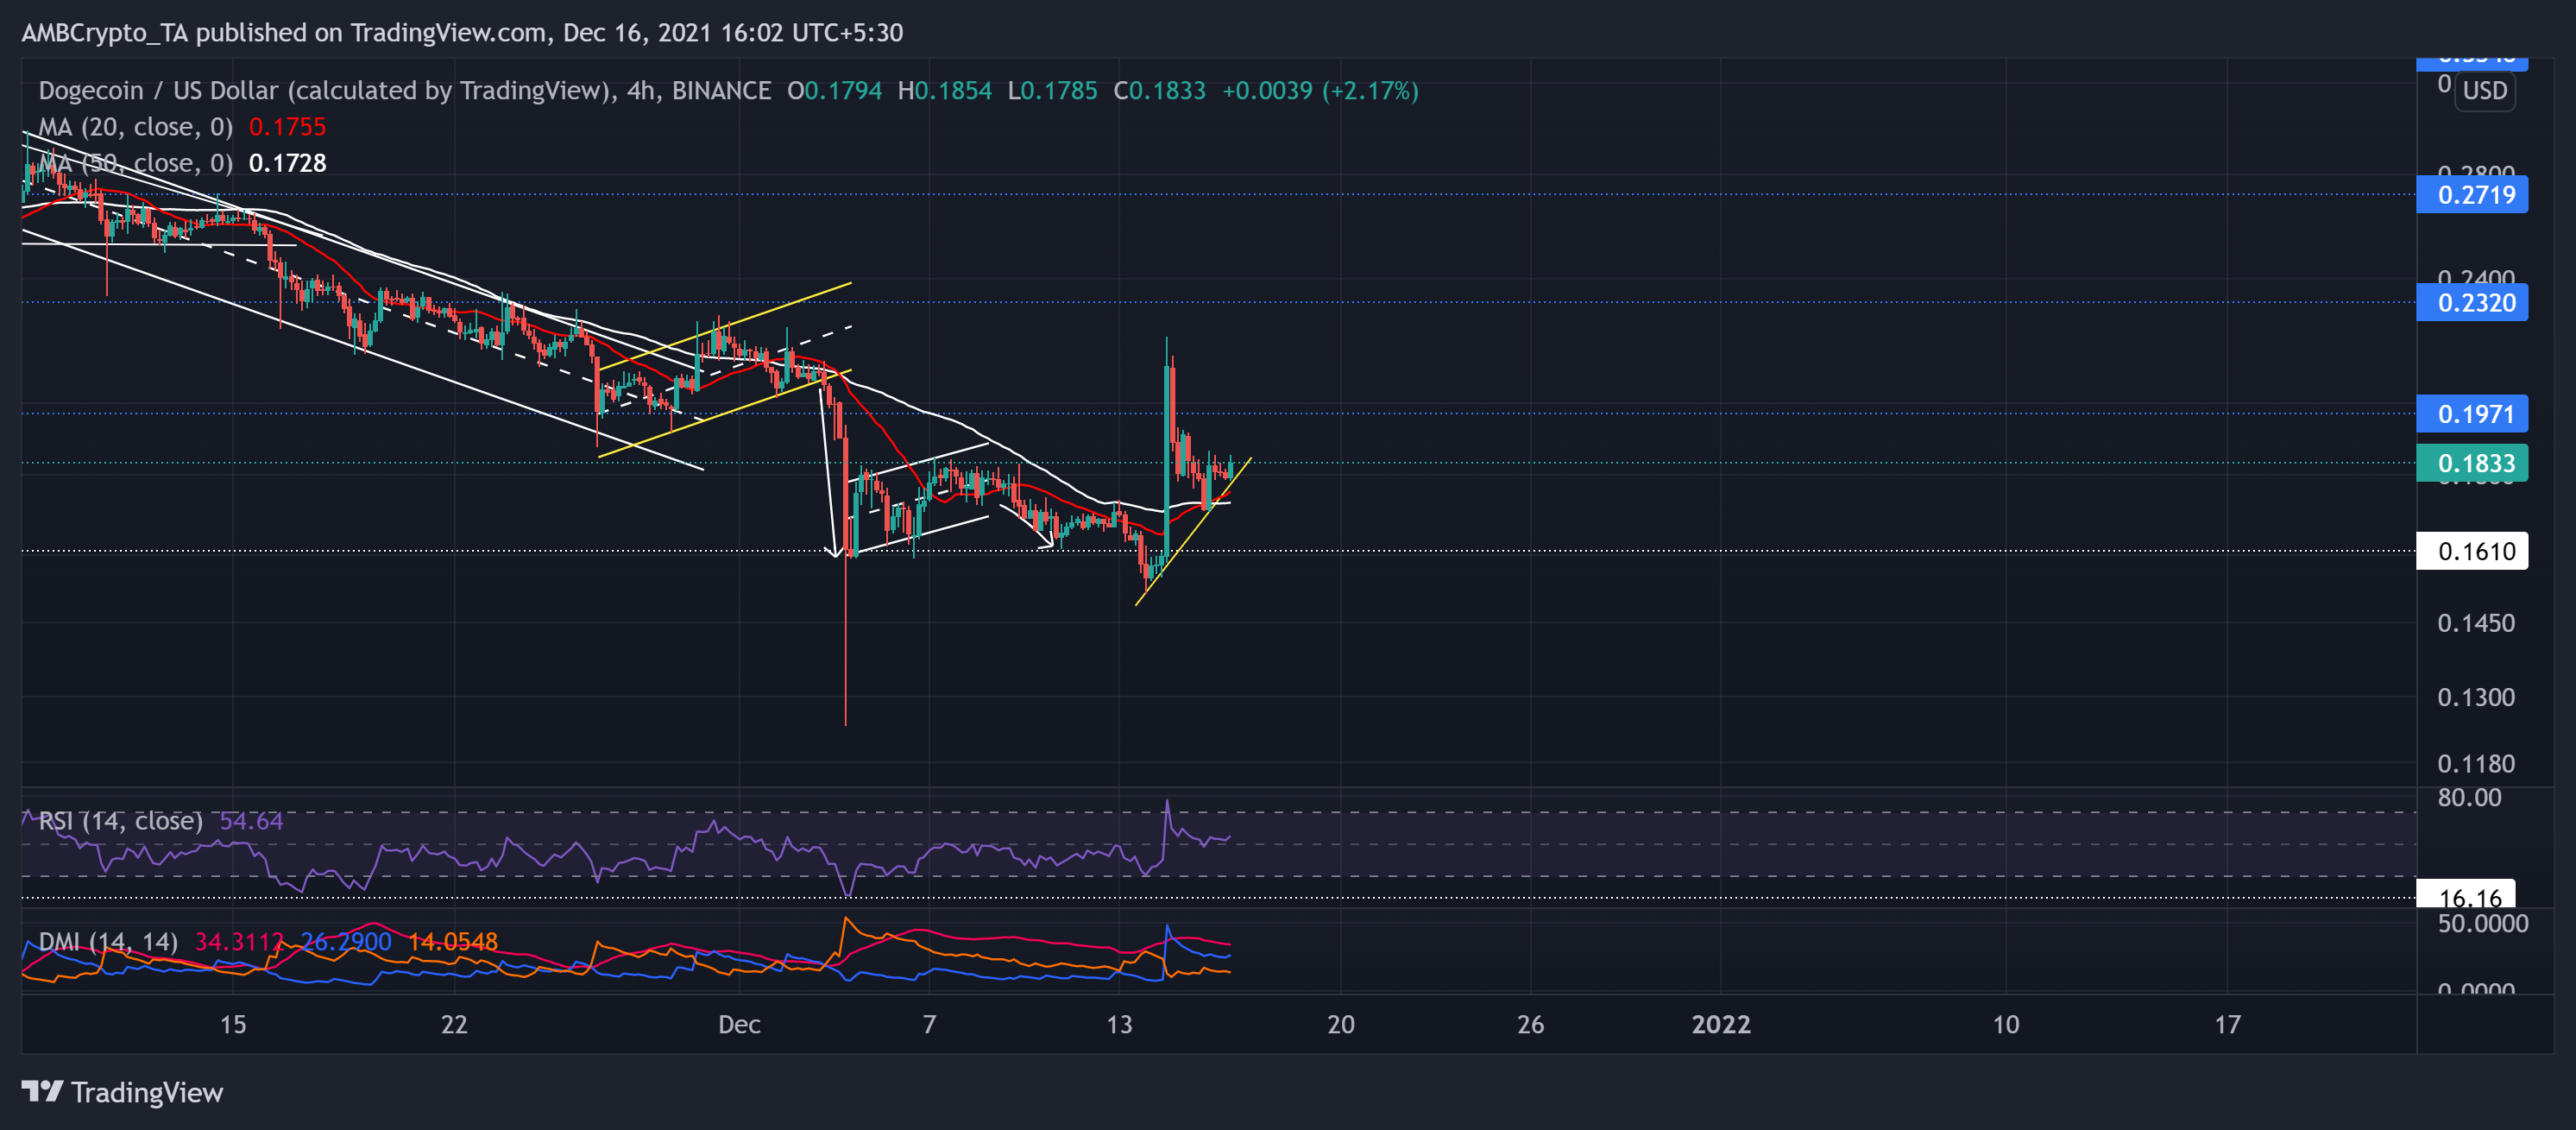Click the DMI 50.0000 scale label

click(2482, 923)
